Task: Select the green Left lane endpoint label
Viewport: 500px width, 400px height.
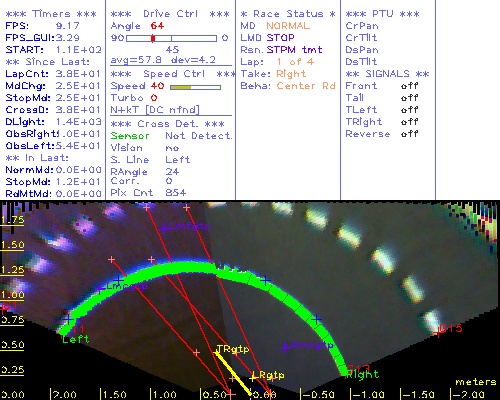Action: point(76,339)
